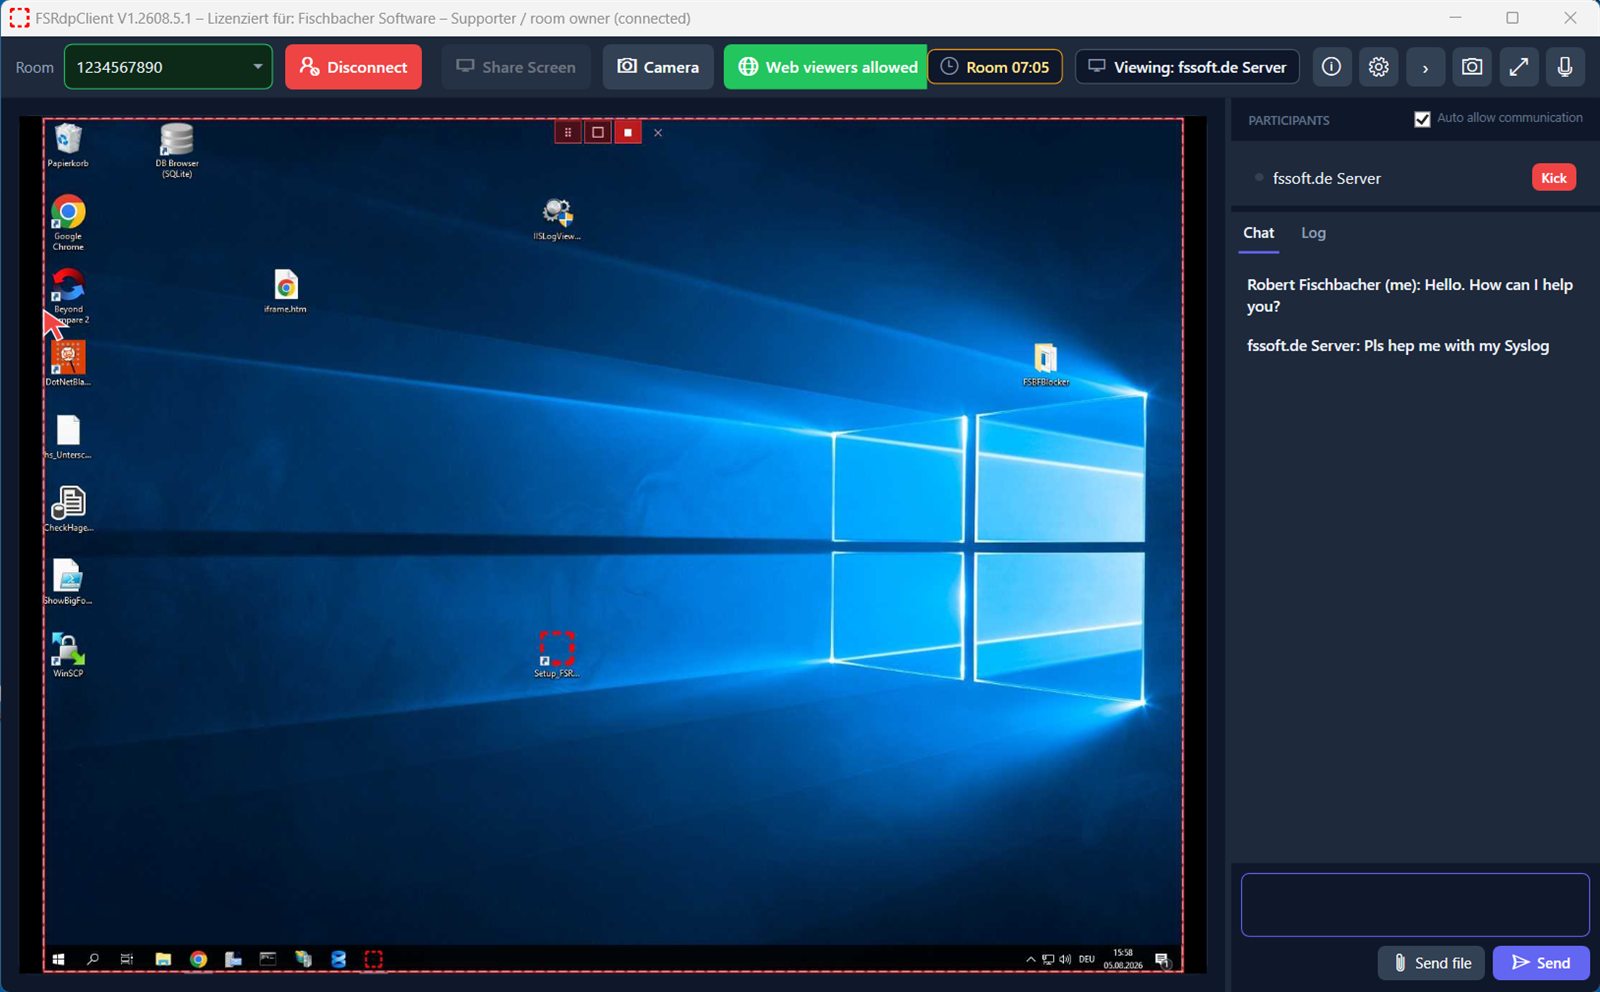
Task: Switch to the Chat tab
Action: pyautogui.click(x=1258, y=233)
